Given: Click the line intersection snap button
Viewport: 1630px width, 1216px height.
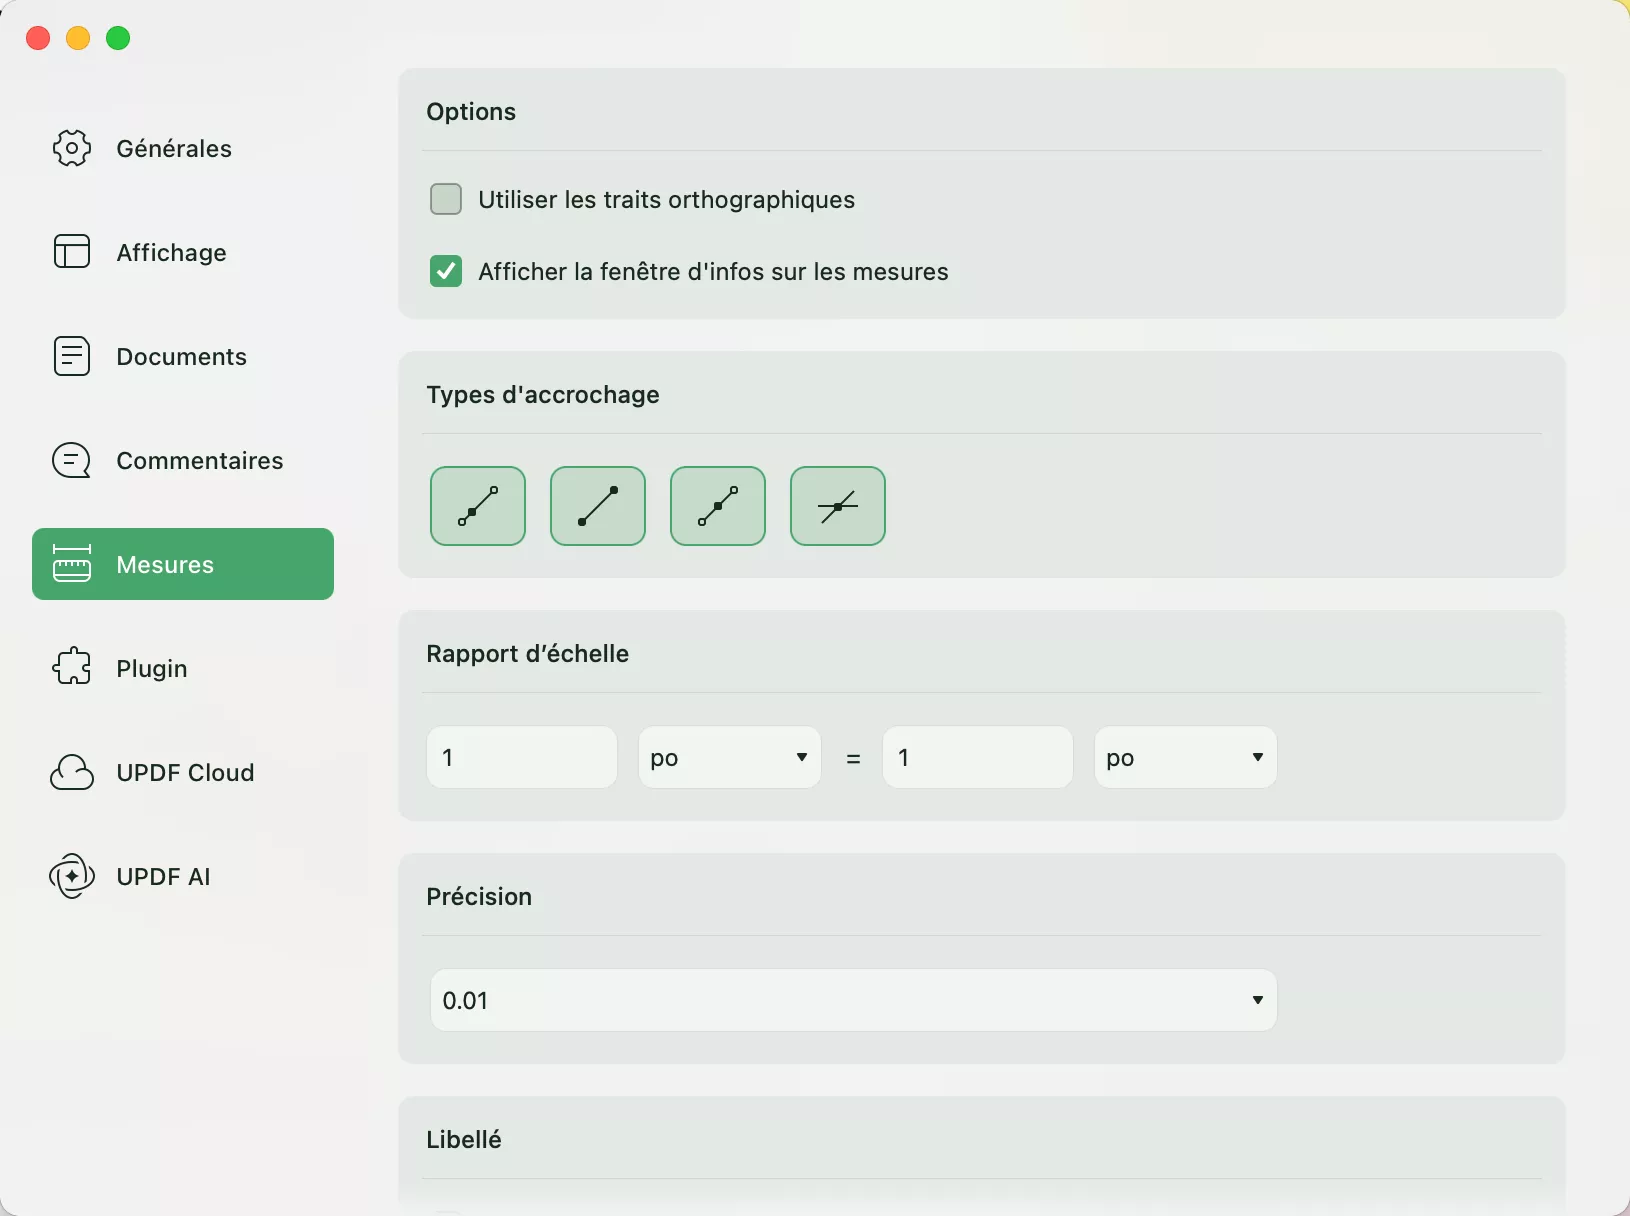Looking at the screenshot, I should pos(837,507).
